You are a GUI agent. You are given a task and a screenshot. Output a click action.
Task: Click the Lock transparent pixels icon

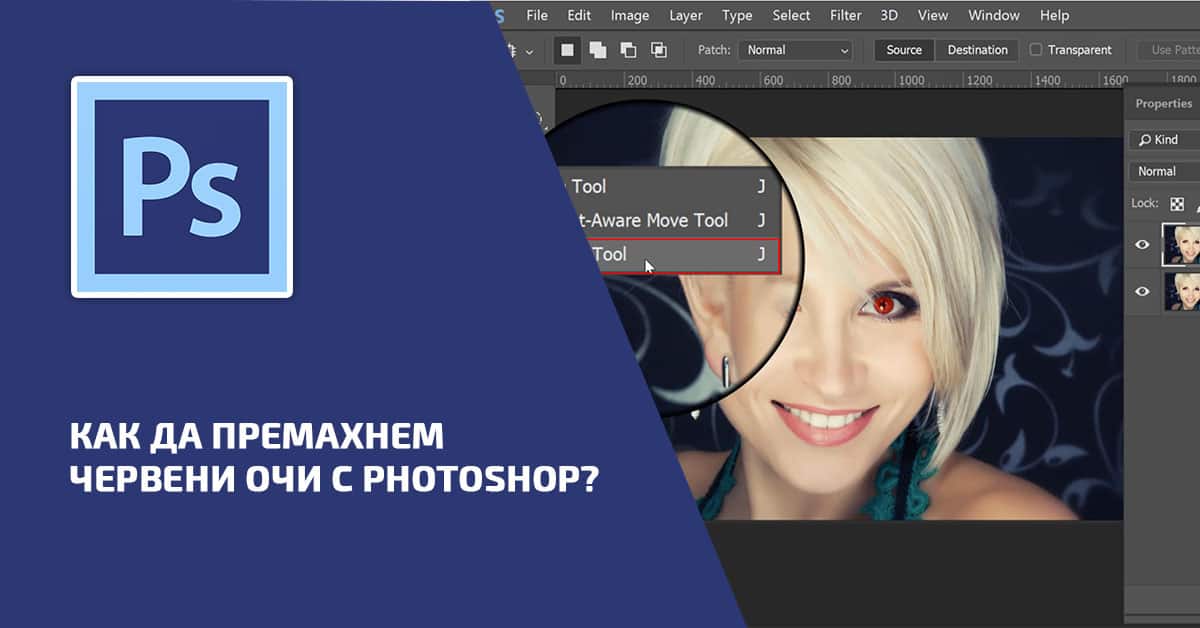point(1177,203)
